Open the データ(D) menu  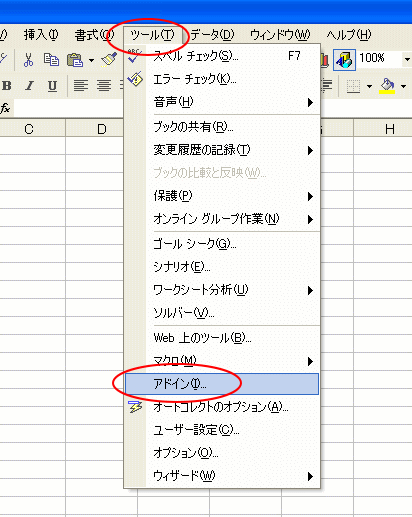(212, 35)
